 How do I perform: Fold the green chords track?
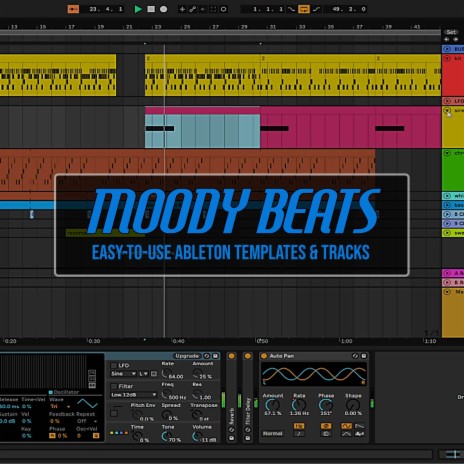[x=447, y=153]
